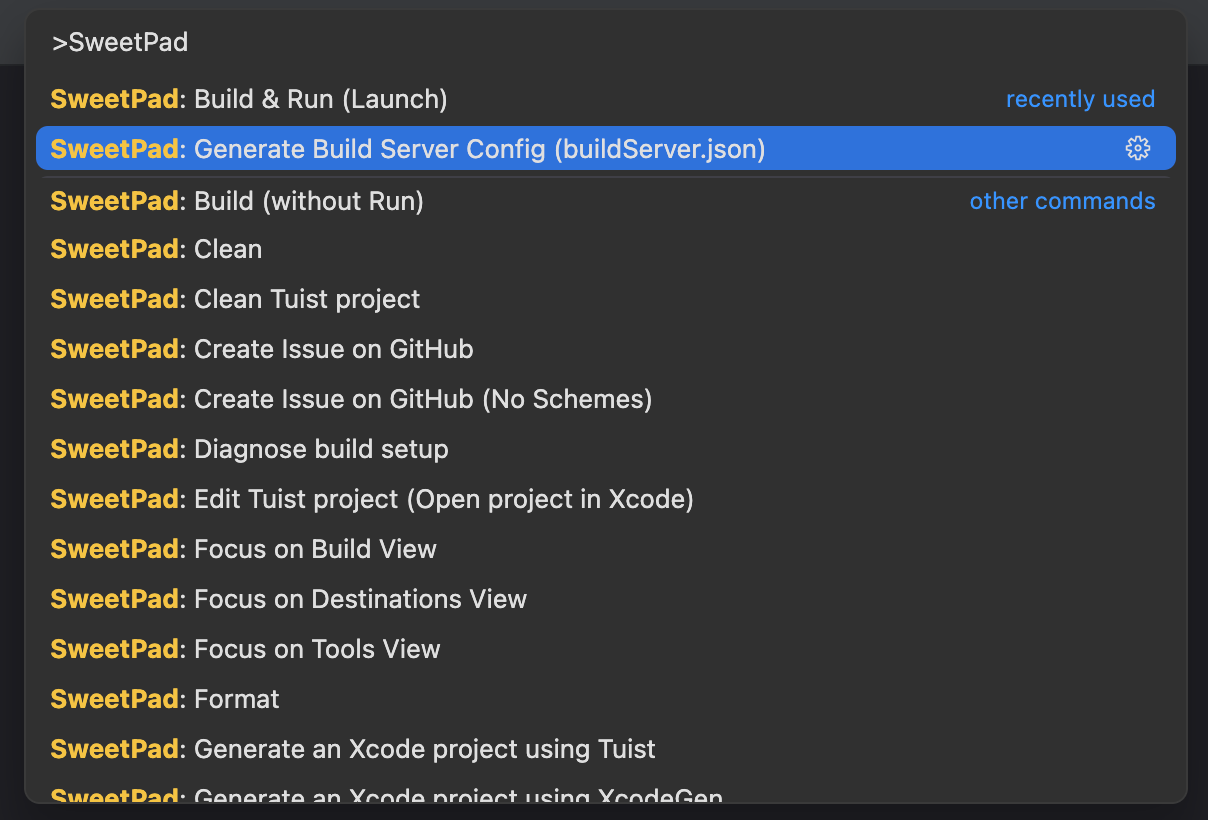Click the 'other commands' group label

point(1062,201)
